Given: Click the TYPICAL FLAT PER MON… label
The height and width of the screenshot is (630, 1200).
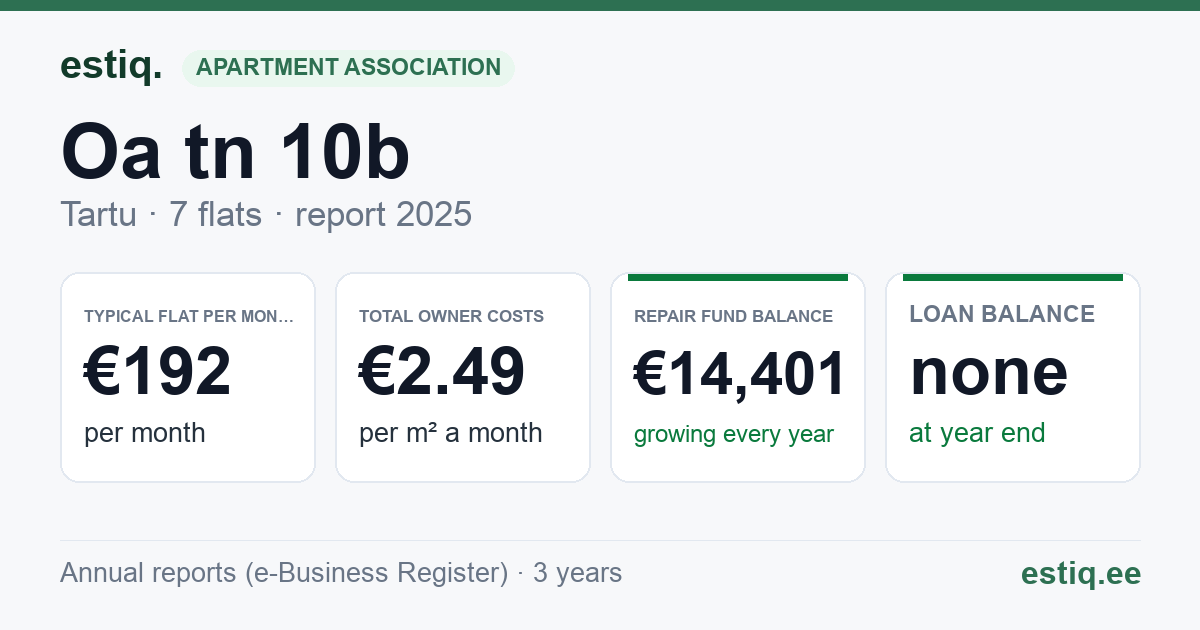Looking at the screenshot, I should (189, 316).
